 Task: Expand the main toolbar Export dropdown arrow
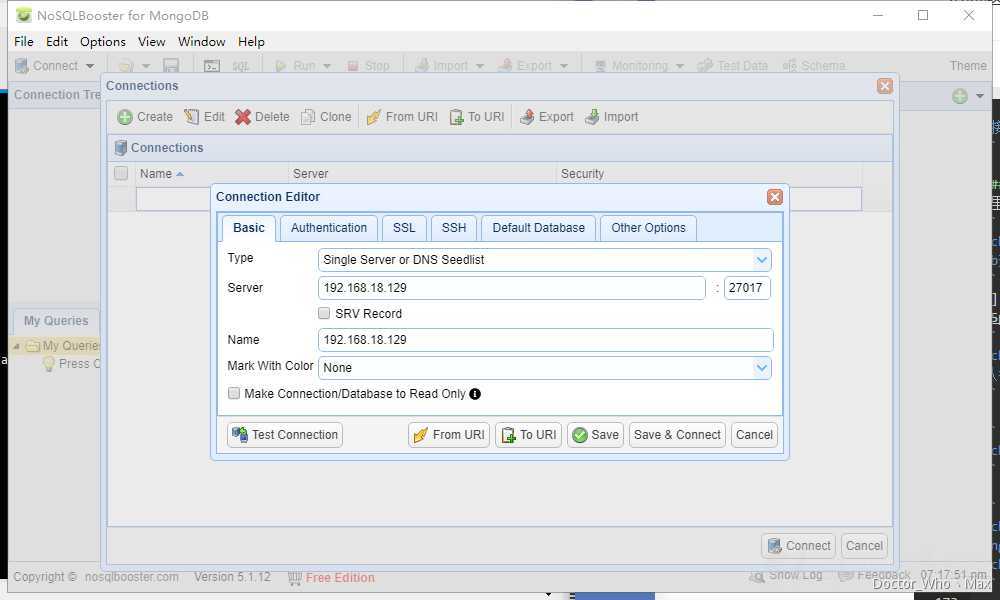coord(564,66)
